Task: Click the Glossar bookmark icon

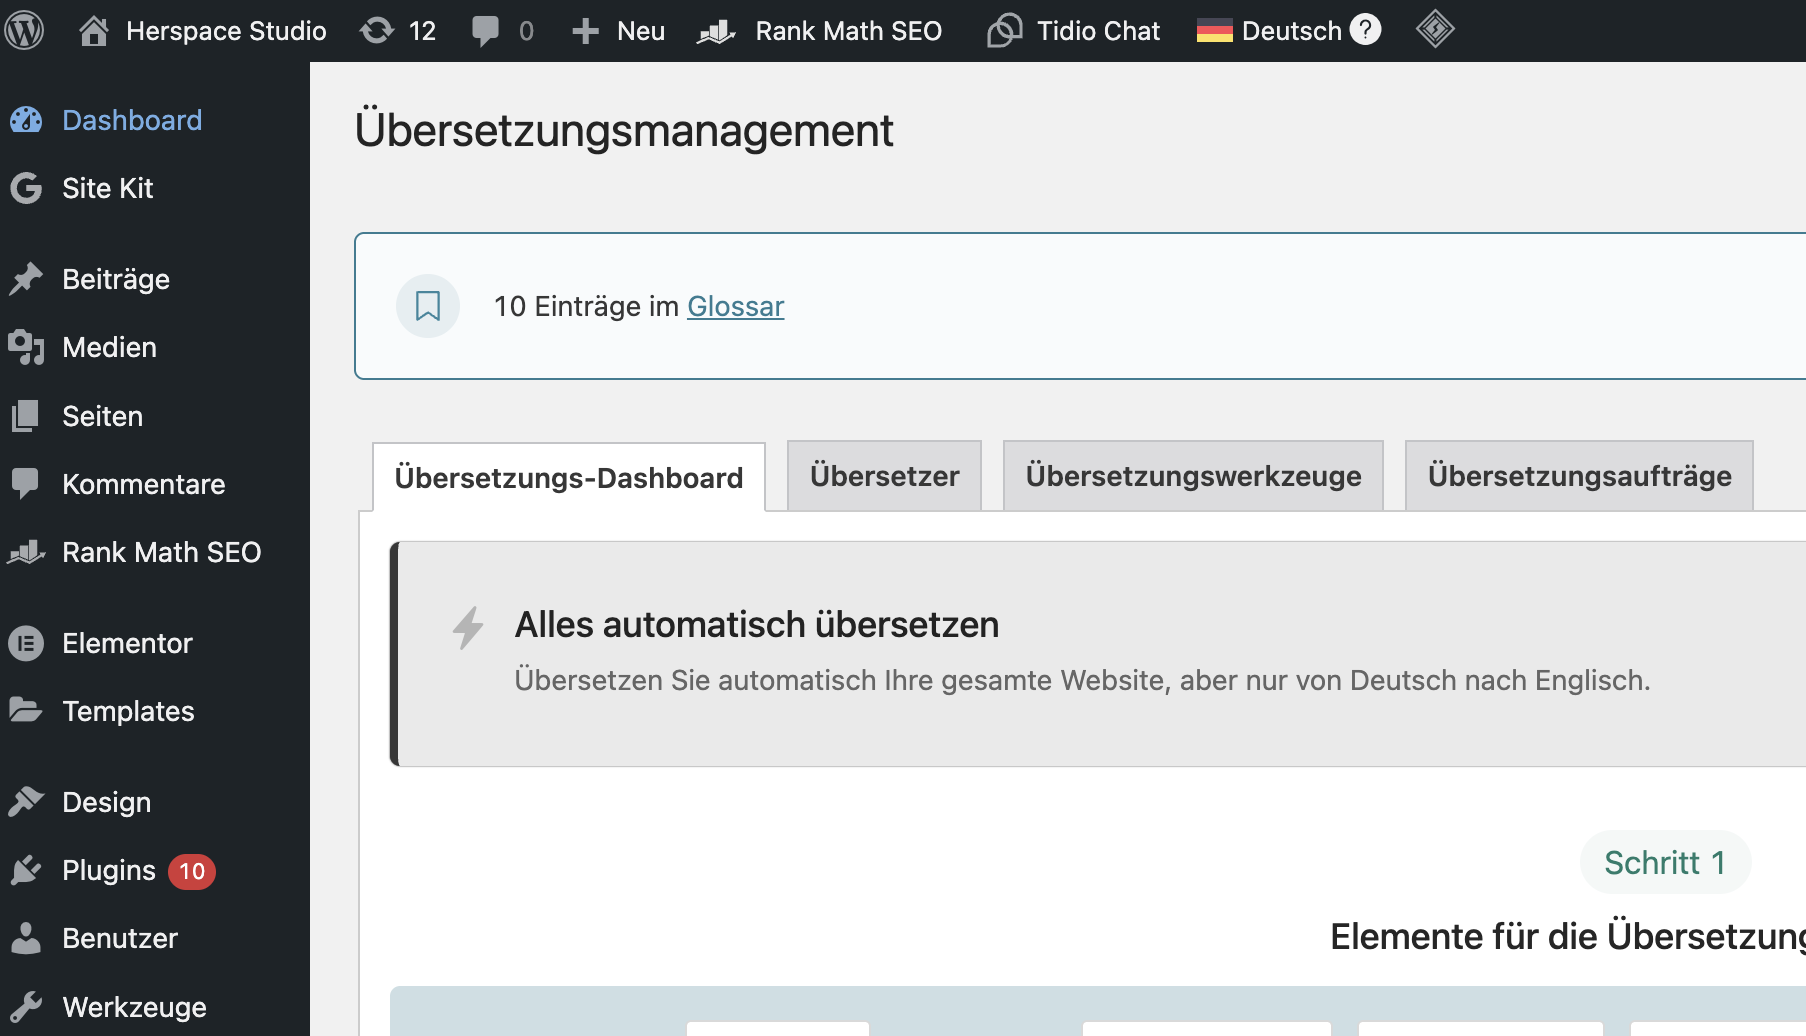Action: click(428, 306)
